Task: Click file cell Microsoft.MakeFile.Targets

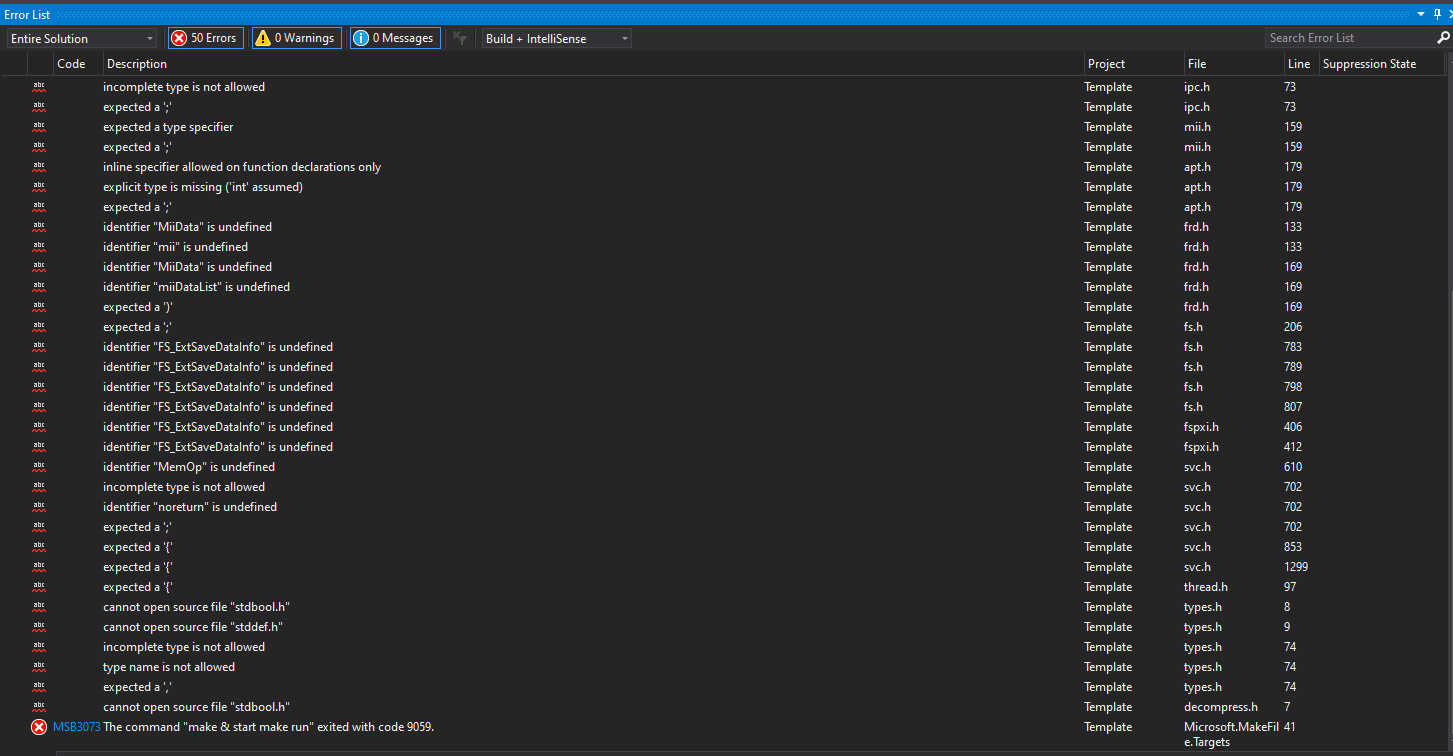Action: pos(1233,734)
